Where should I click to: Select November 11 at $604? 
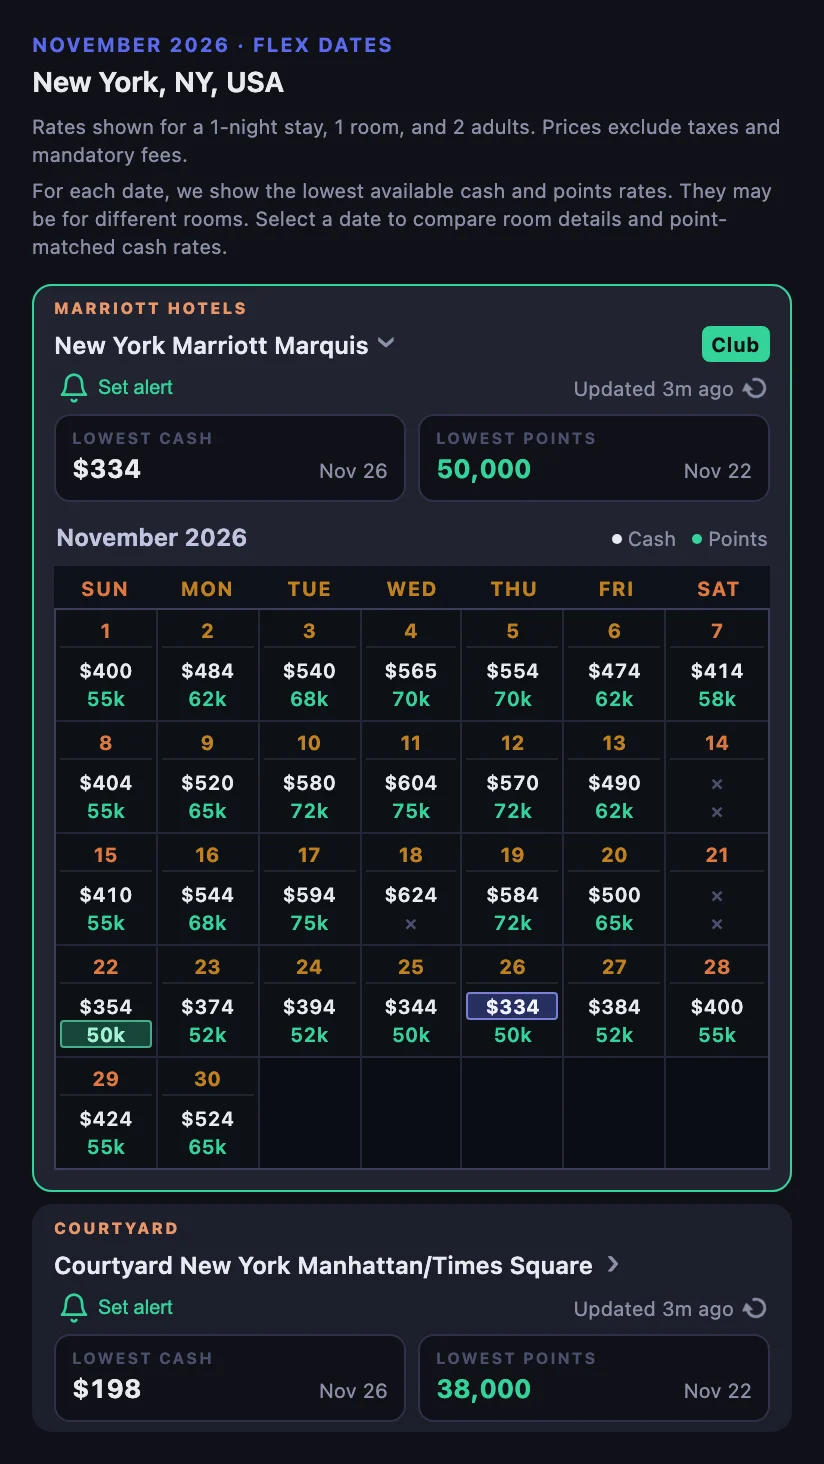point(411,777)
